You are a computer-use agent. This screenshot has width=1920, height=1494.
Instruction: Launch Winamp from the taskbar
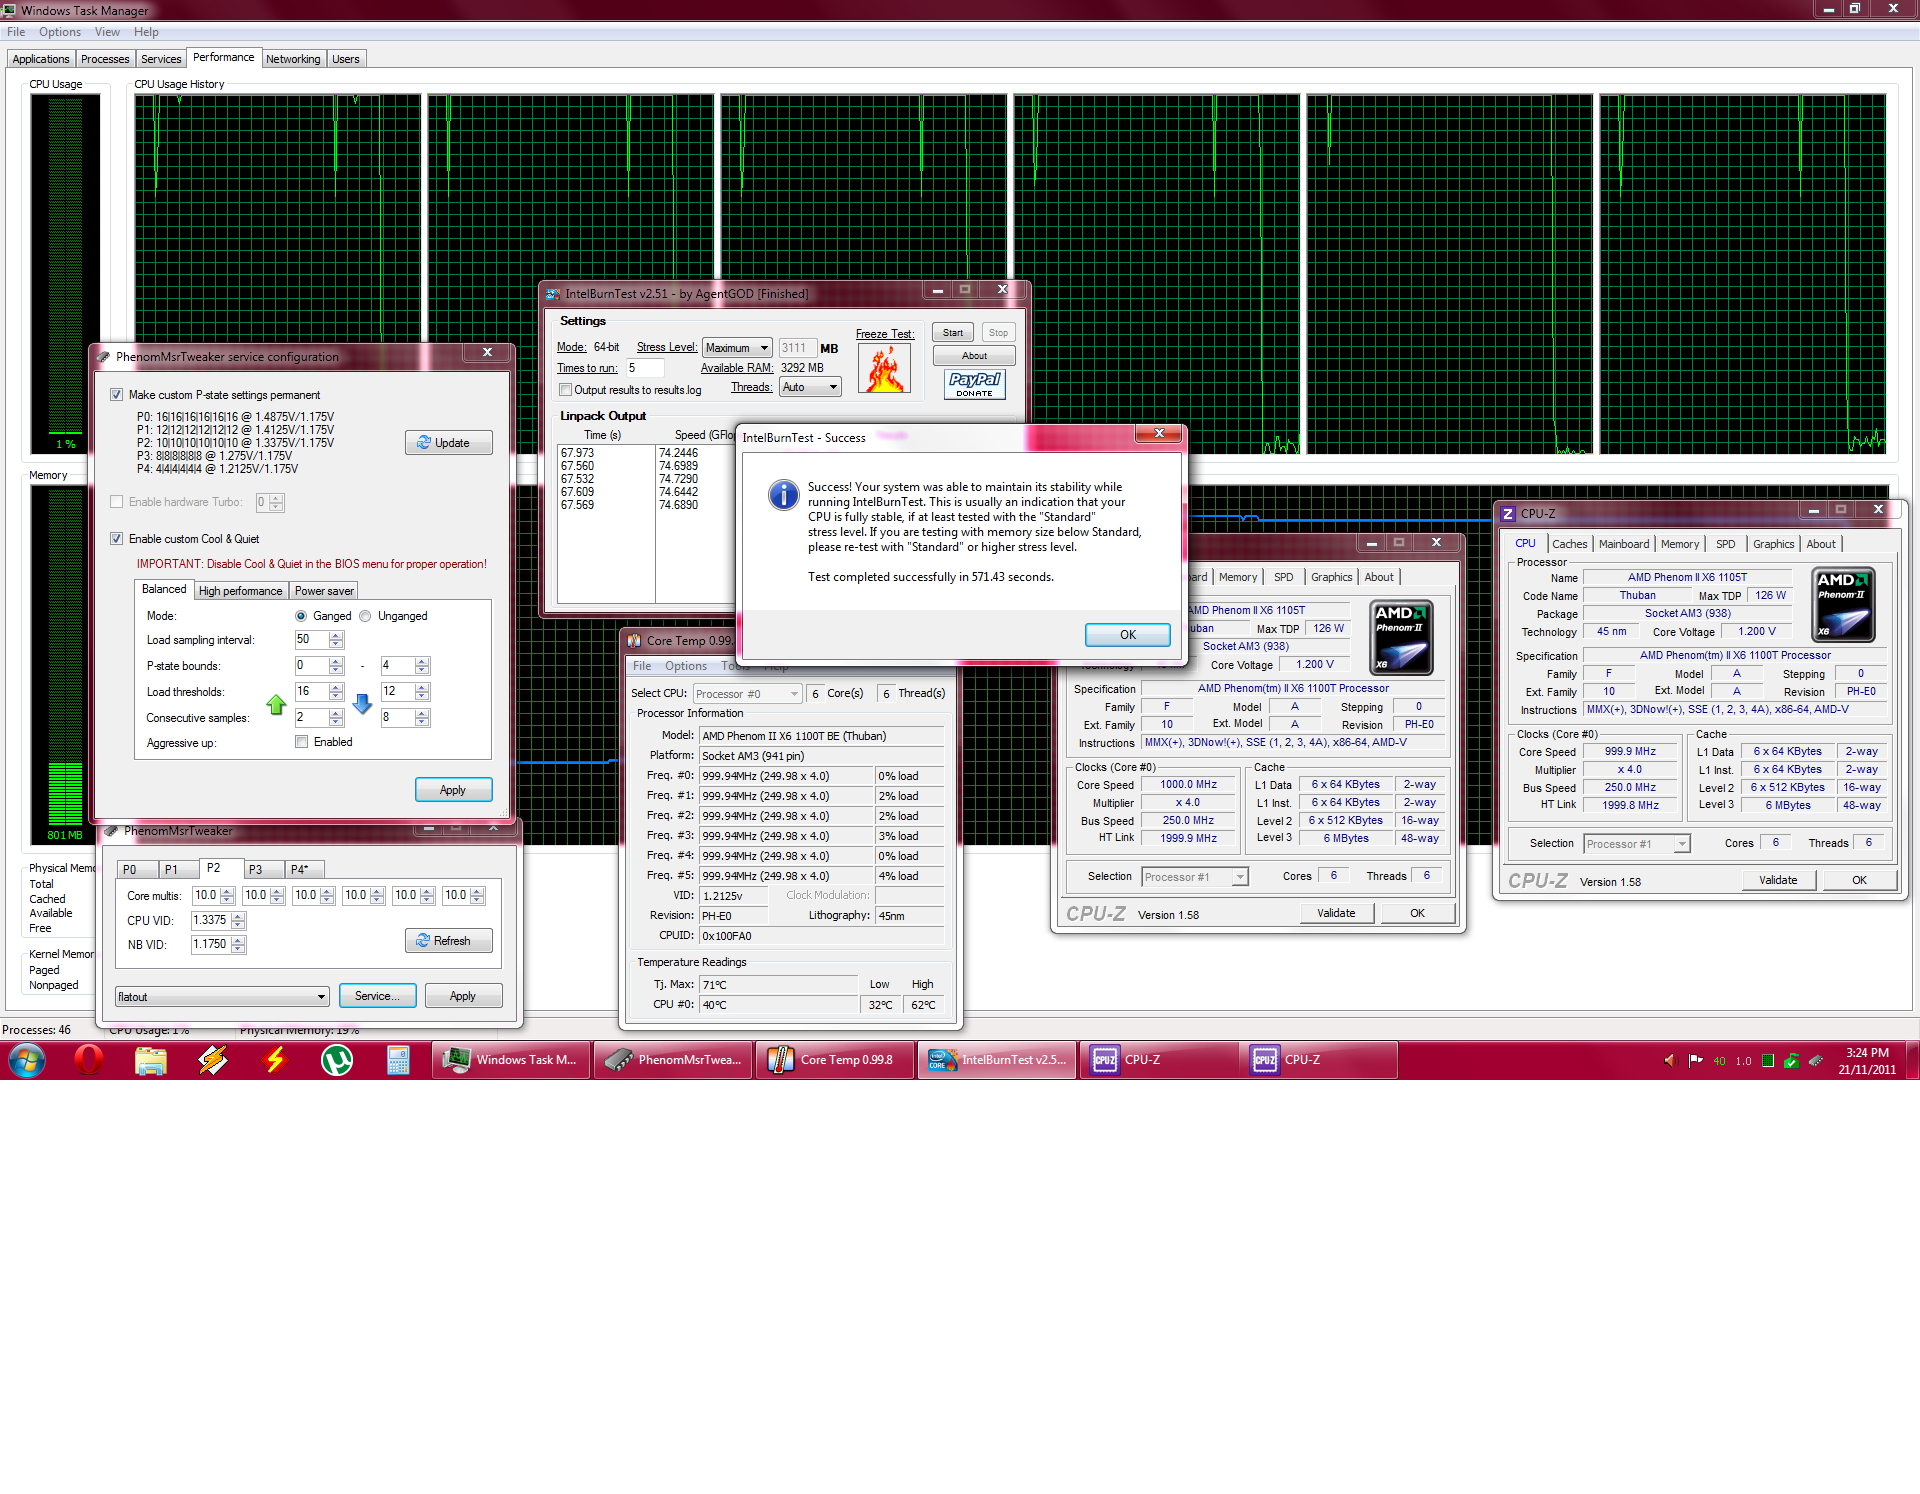pos(213,1060)
